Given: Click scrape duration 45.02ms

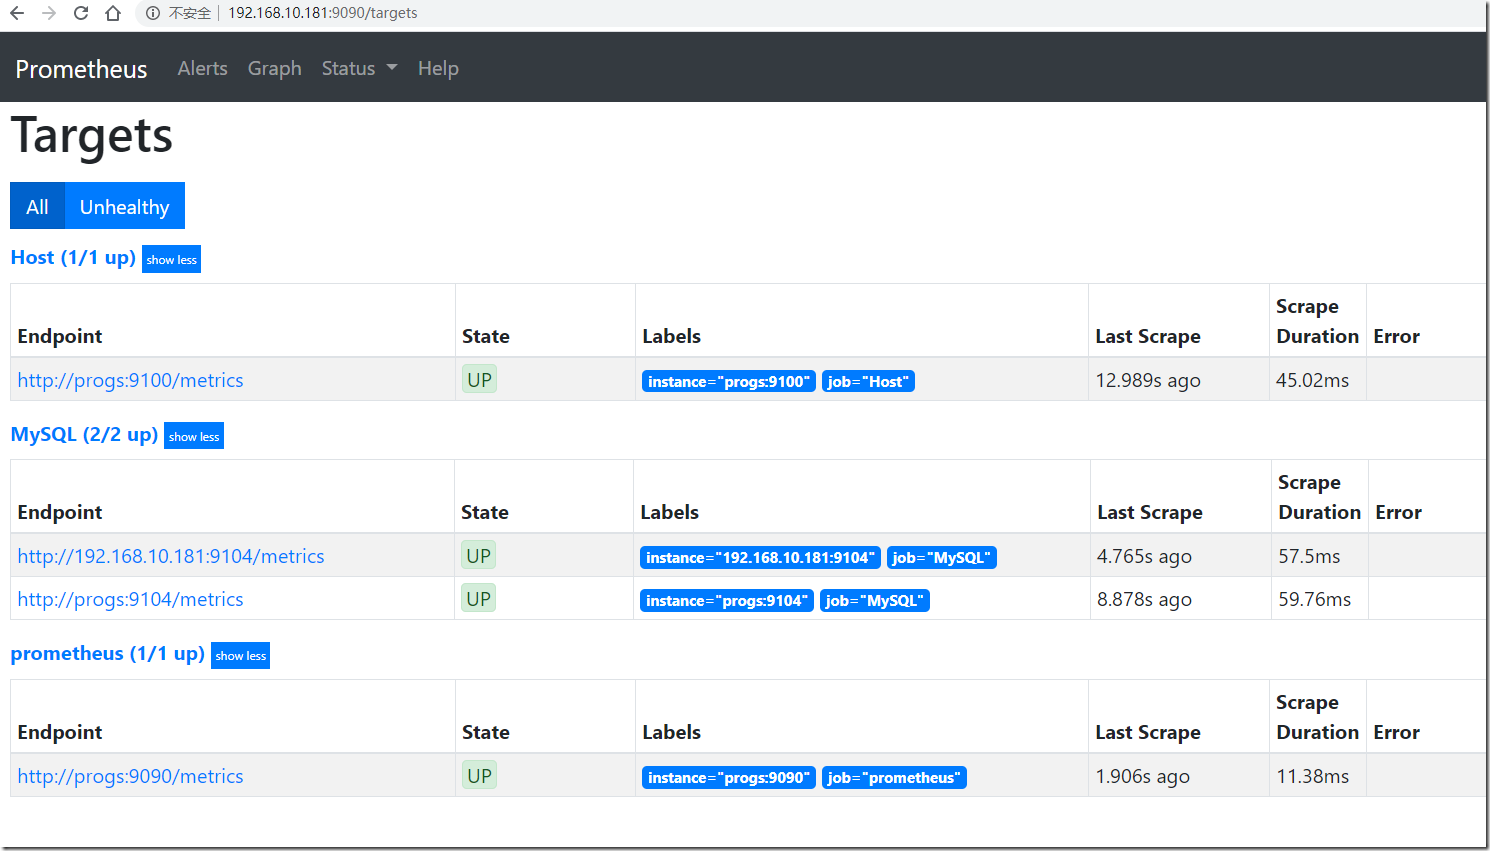Looking at the screenshot, I should (1312, 380).
